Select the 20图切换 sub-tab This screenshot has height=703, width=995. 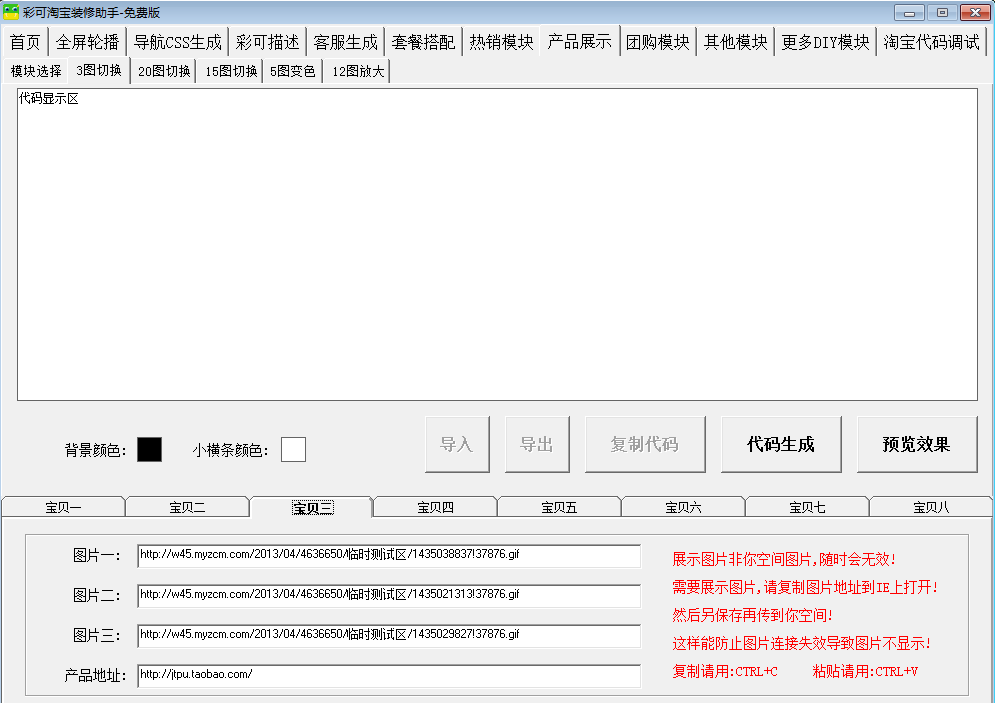(164, 71)
